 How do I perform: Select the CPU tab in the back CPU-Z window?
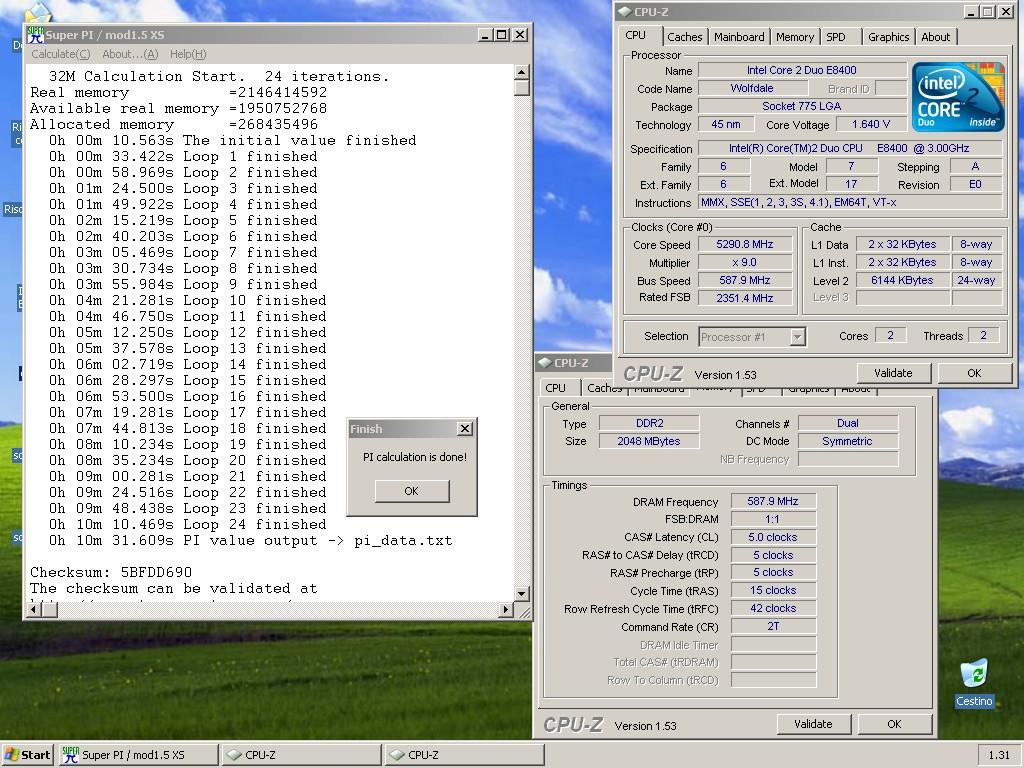coord(556,388)
